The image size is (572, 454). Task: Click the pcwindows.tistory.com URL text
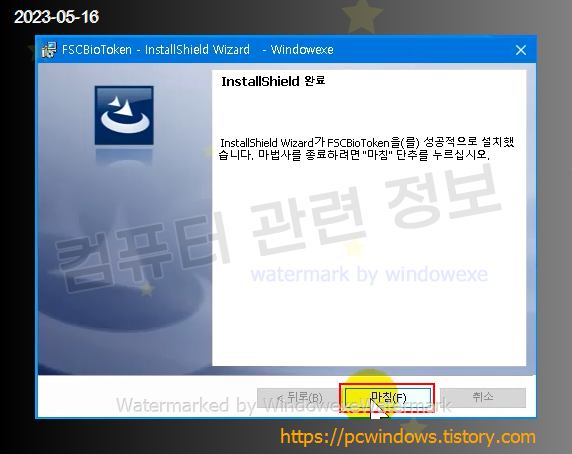click(x=408, y=436)
